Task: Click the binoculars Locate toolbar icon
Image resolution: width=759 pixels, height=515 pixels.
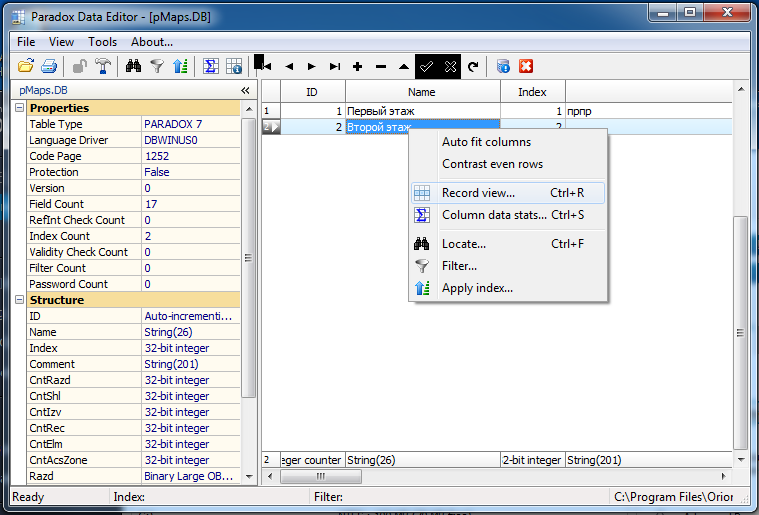Action: click(x=134, y=66)
